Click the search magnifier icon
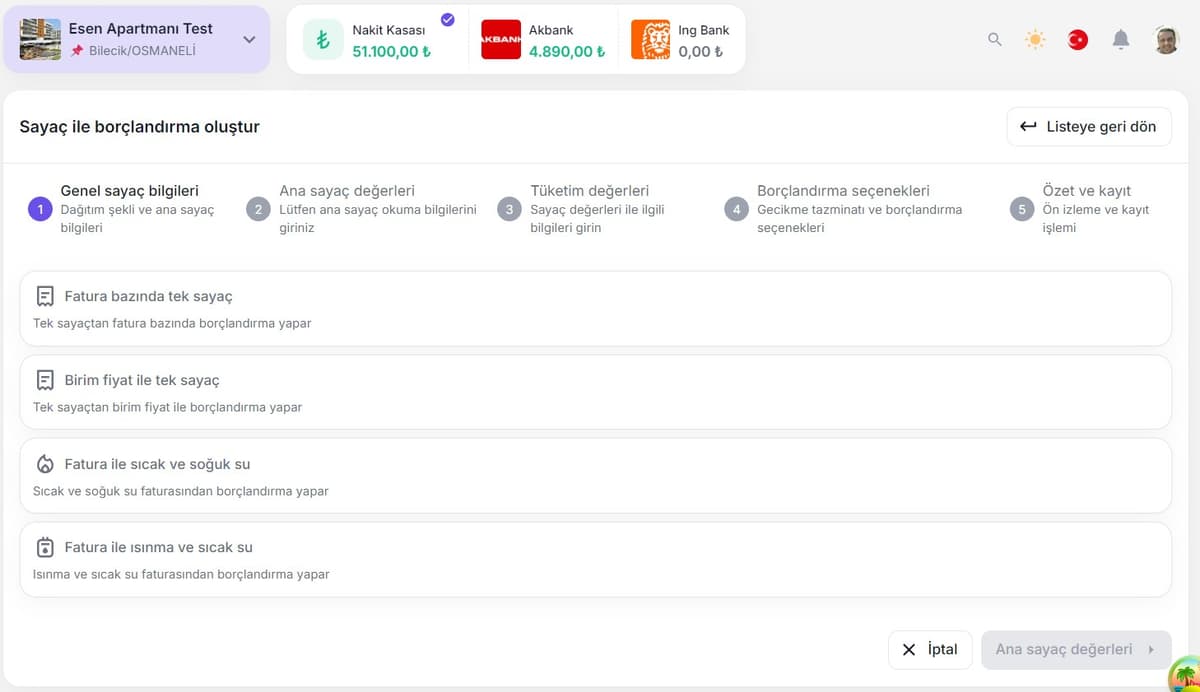The height and width of the screenshot is (692, 1200). pos(994,40)
